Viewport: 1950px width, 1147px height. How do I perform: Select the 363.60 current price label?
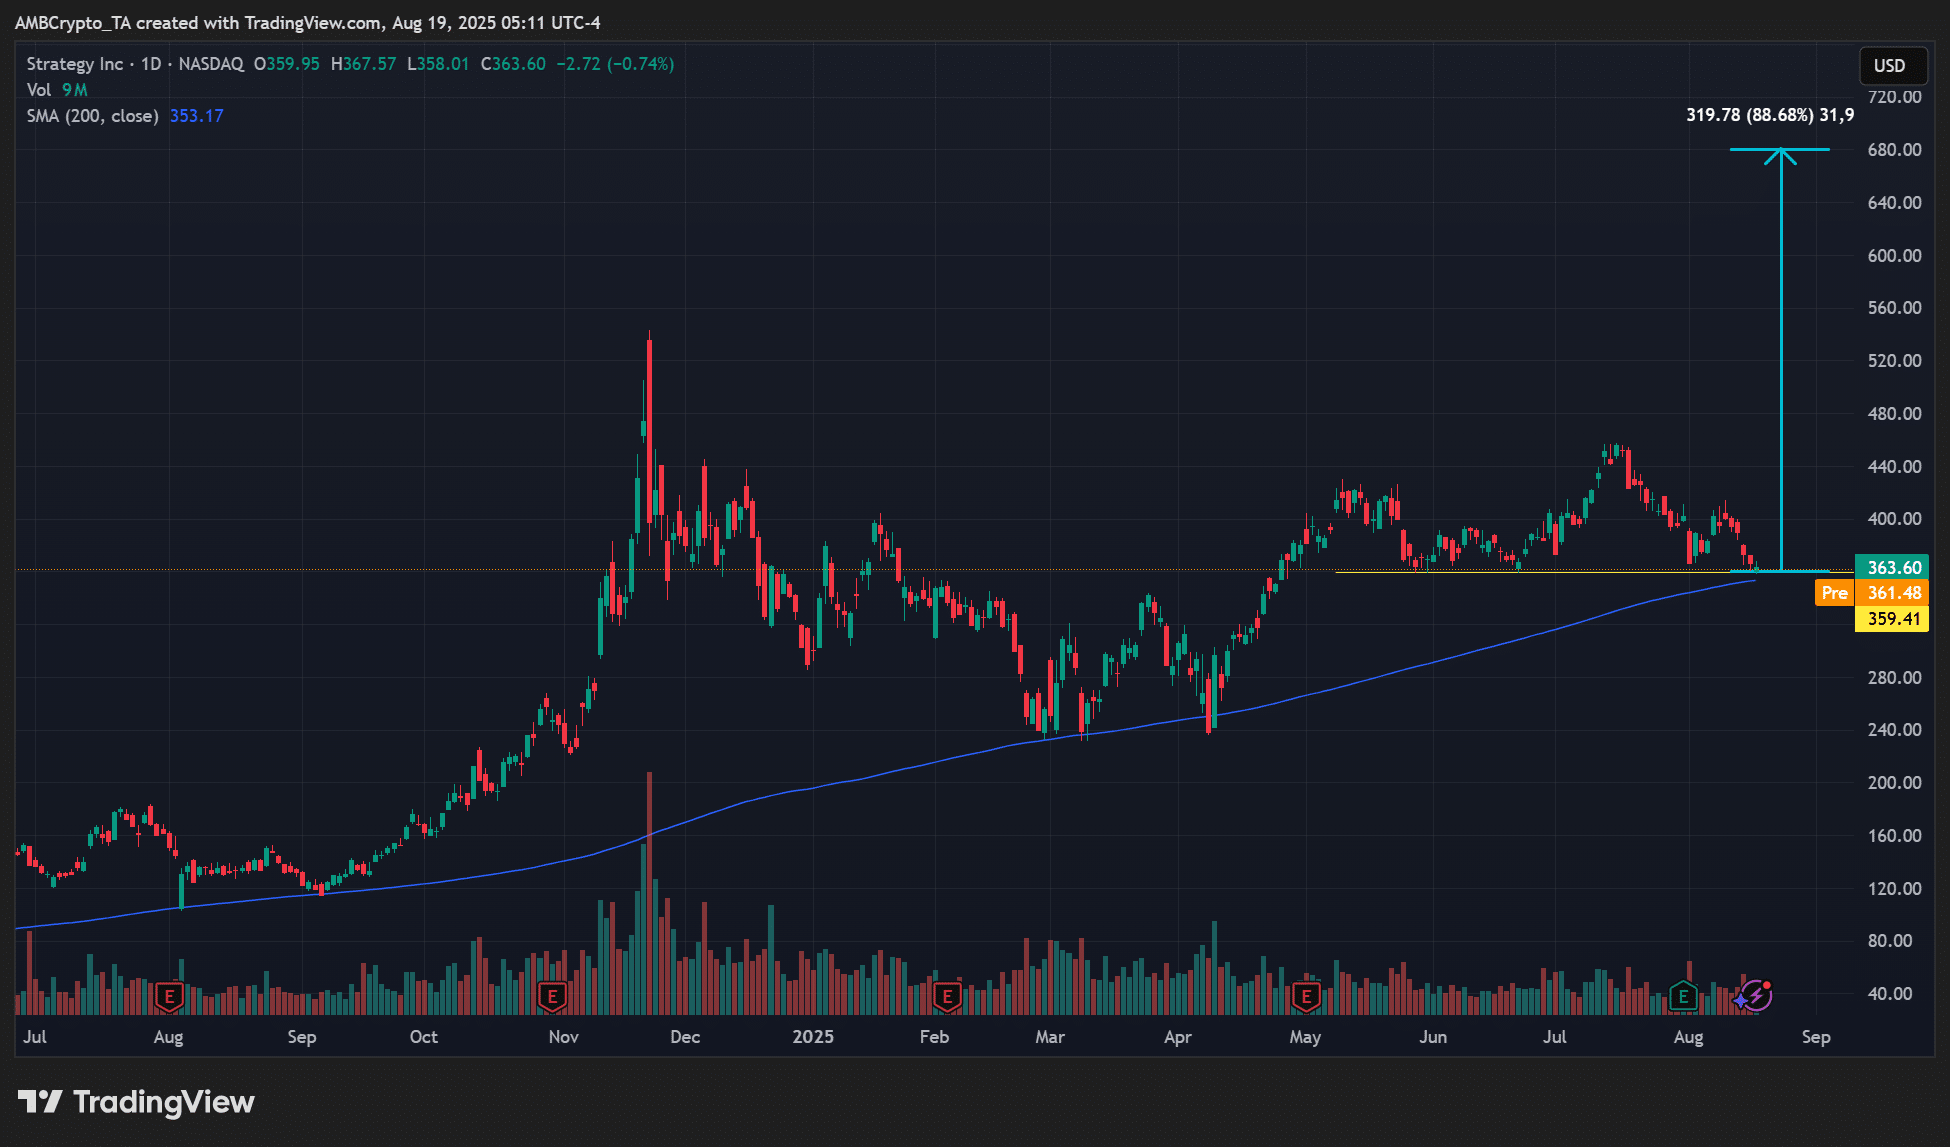click(1893, 567)
